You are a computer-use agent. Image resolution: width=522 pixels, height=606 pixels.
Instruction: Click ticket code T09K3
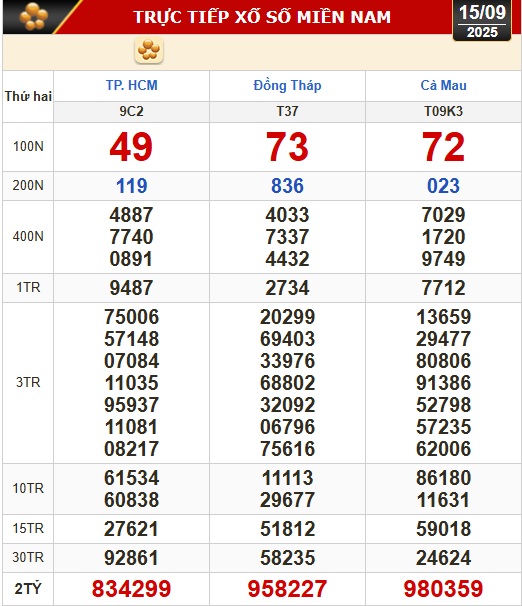(443, 112)
